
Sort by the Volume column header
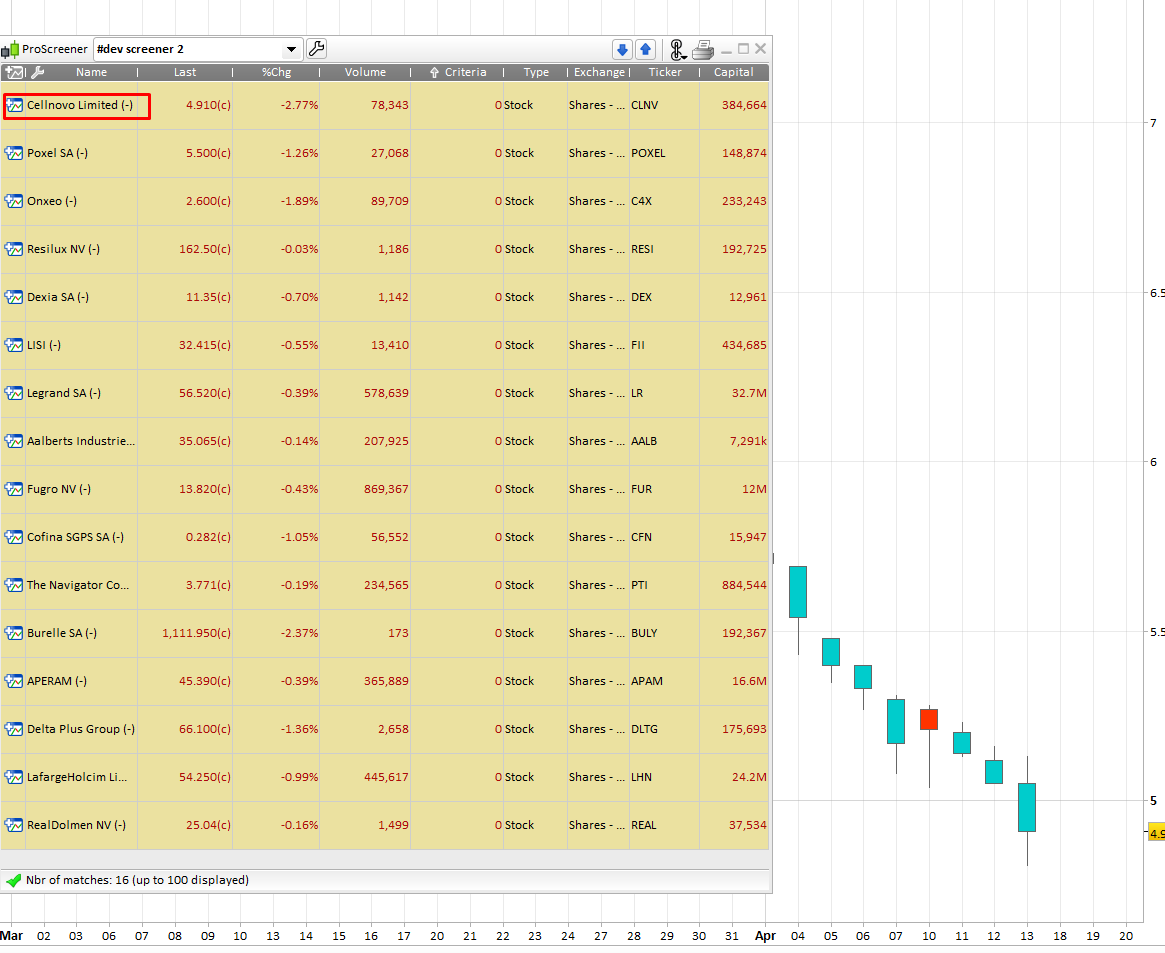pyautogui.click(x=365, y=72)
